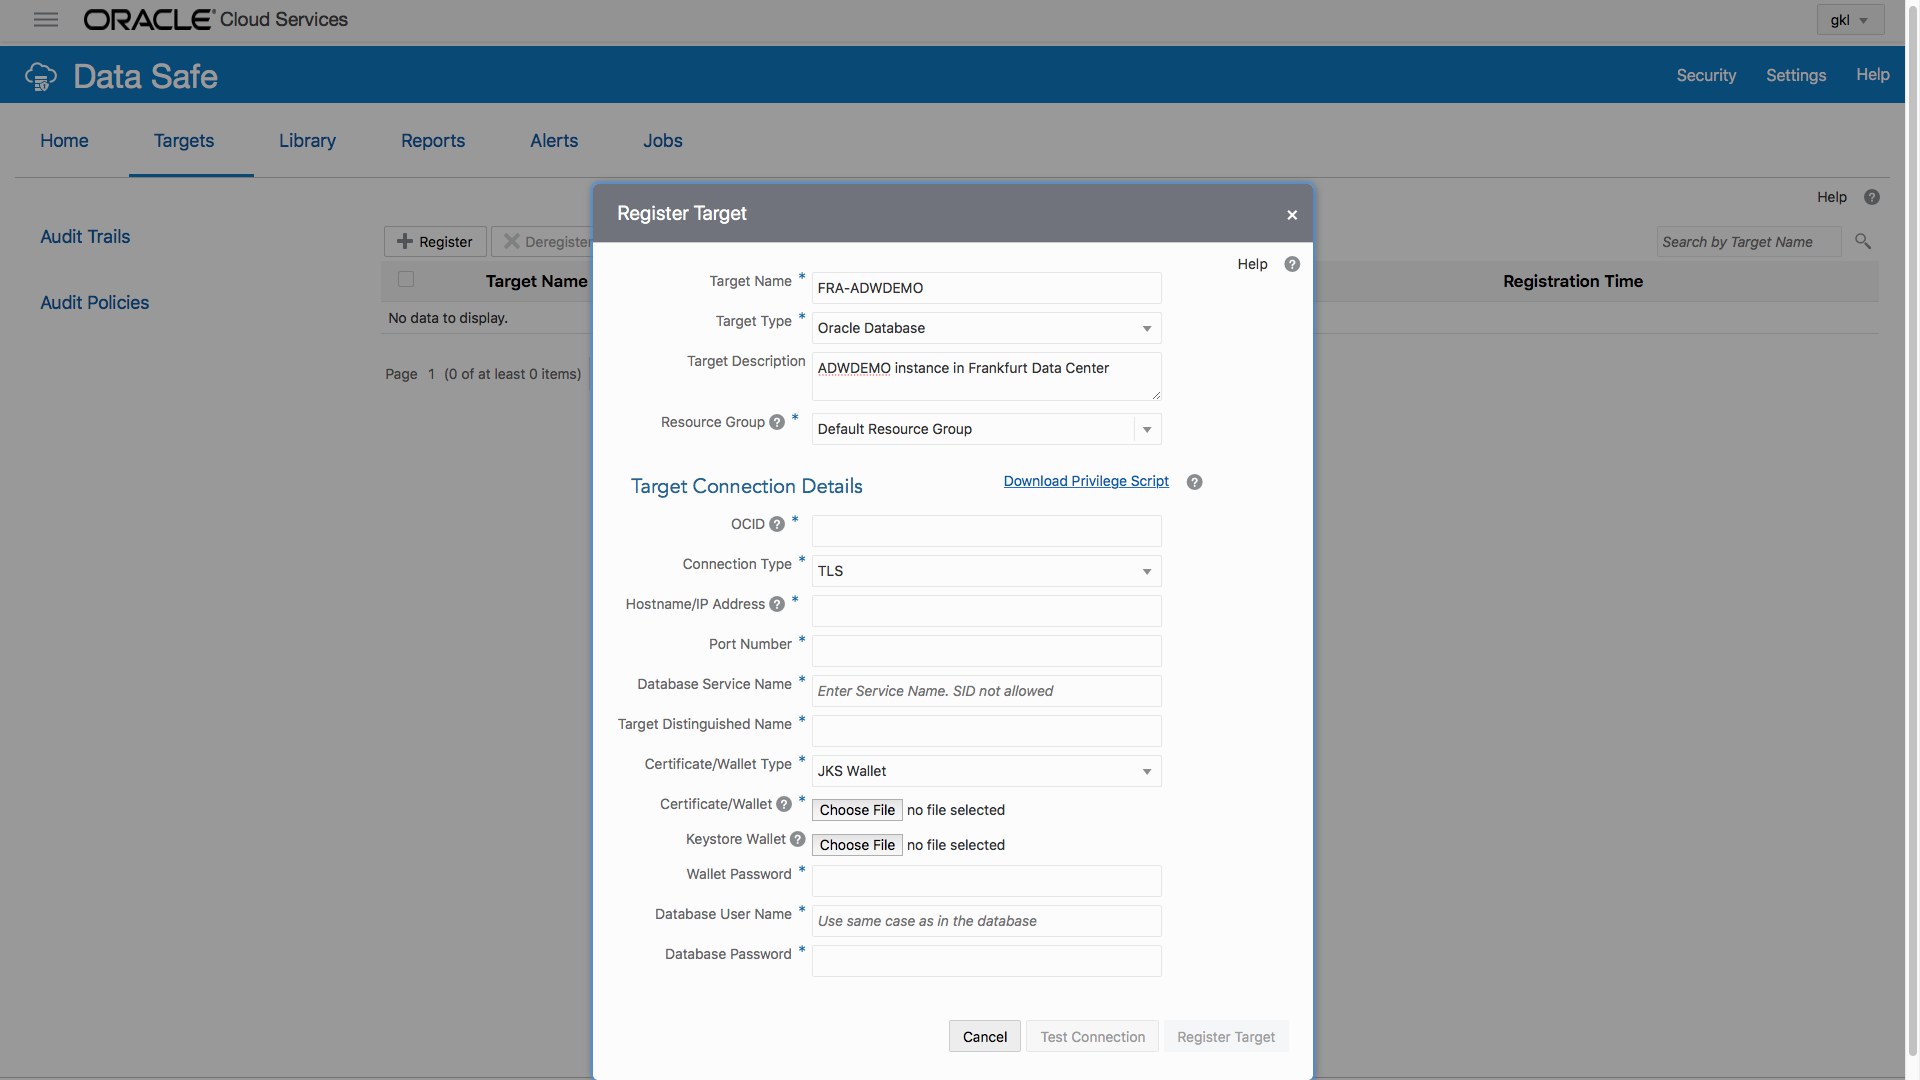The image size is (1920, 1080).
Task: Click the help icon beside OCID
Action: 777,524
